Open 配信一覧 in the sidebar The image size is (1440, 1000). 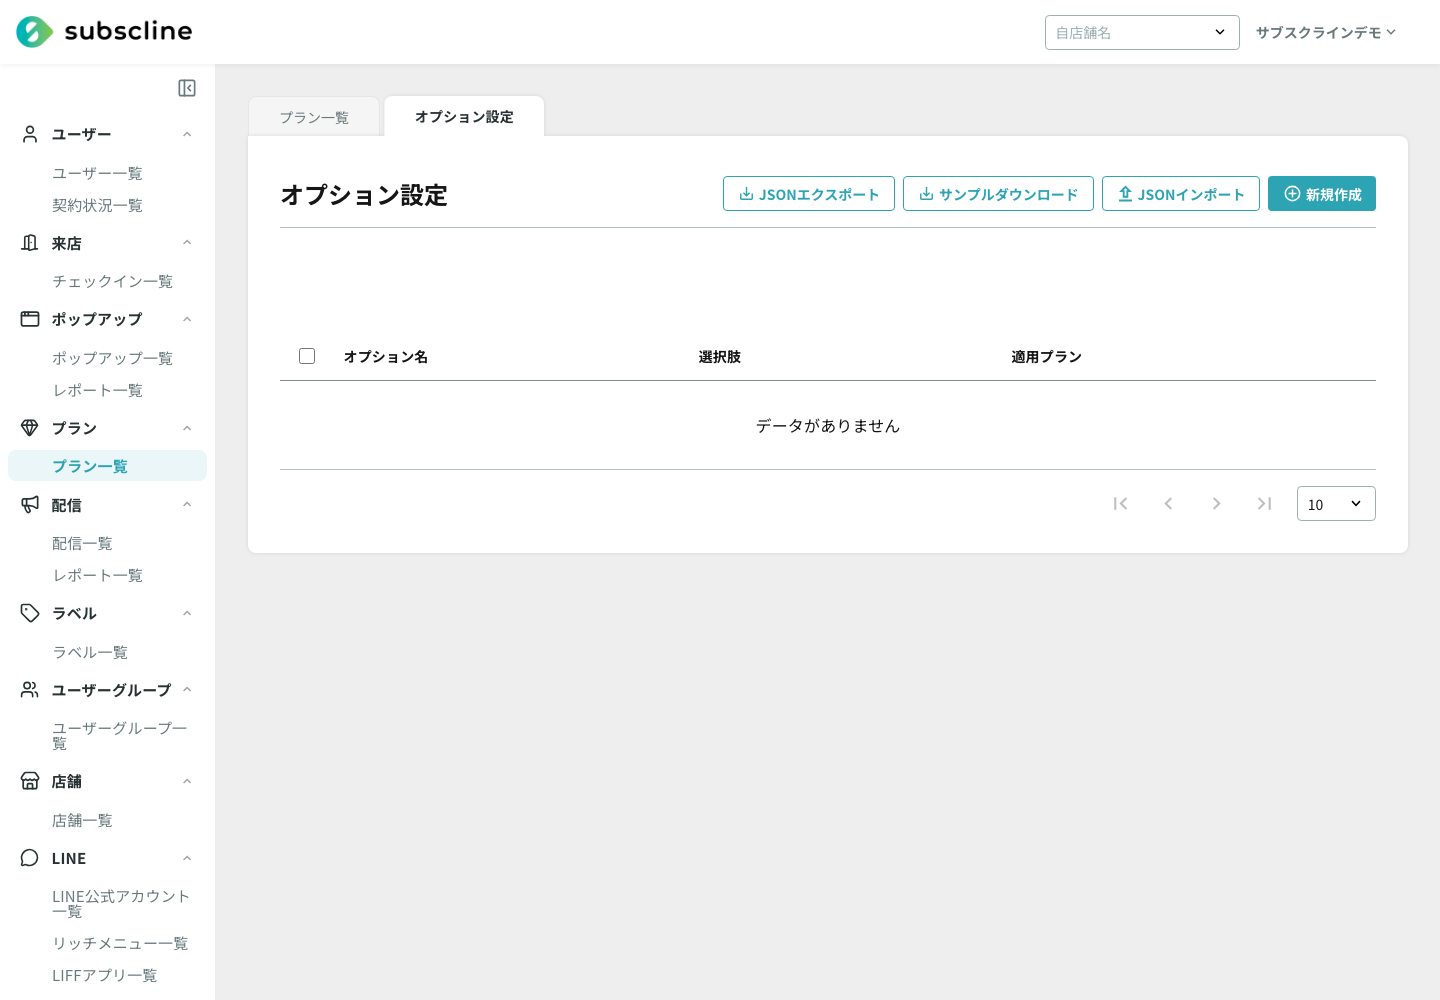[82, 543]
